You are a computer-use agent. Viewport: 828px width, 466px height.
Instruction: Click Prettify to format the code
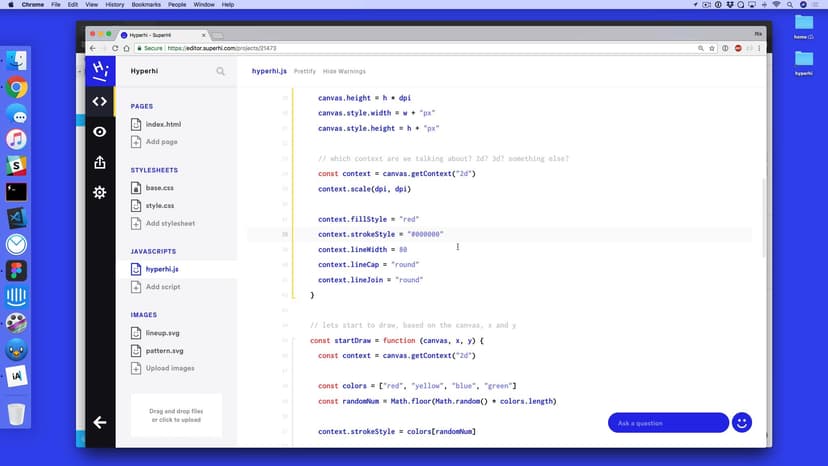point(304,72)
